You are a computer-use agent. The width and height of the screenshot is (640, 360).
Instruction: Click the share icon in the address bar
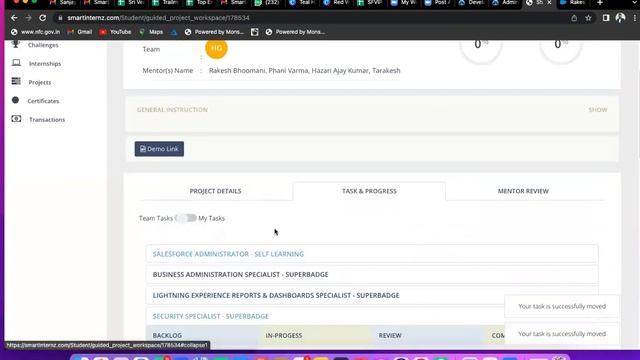click(x=574, y=18)
